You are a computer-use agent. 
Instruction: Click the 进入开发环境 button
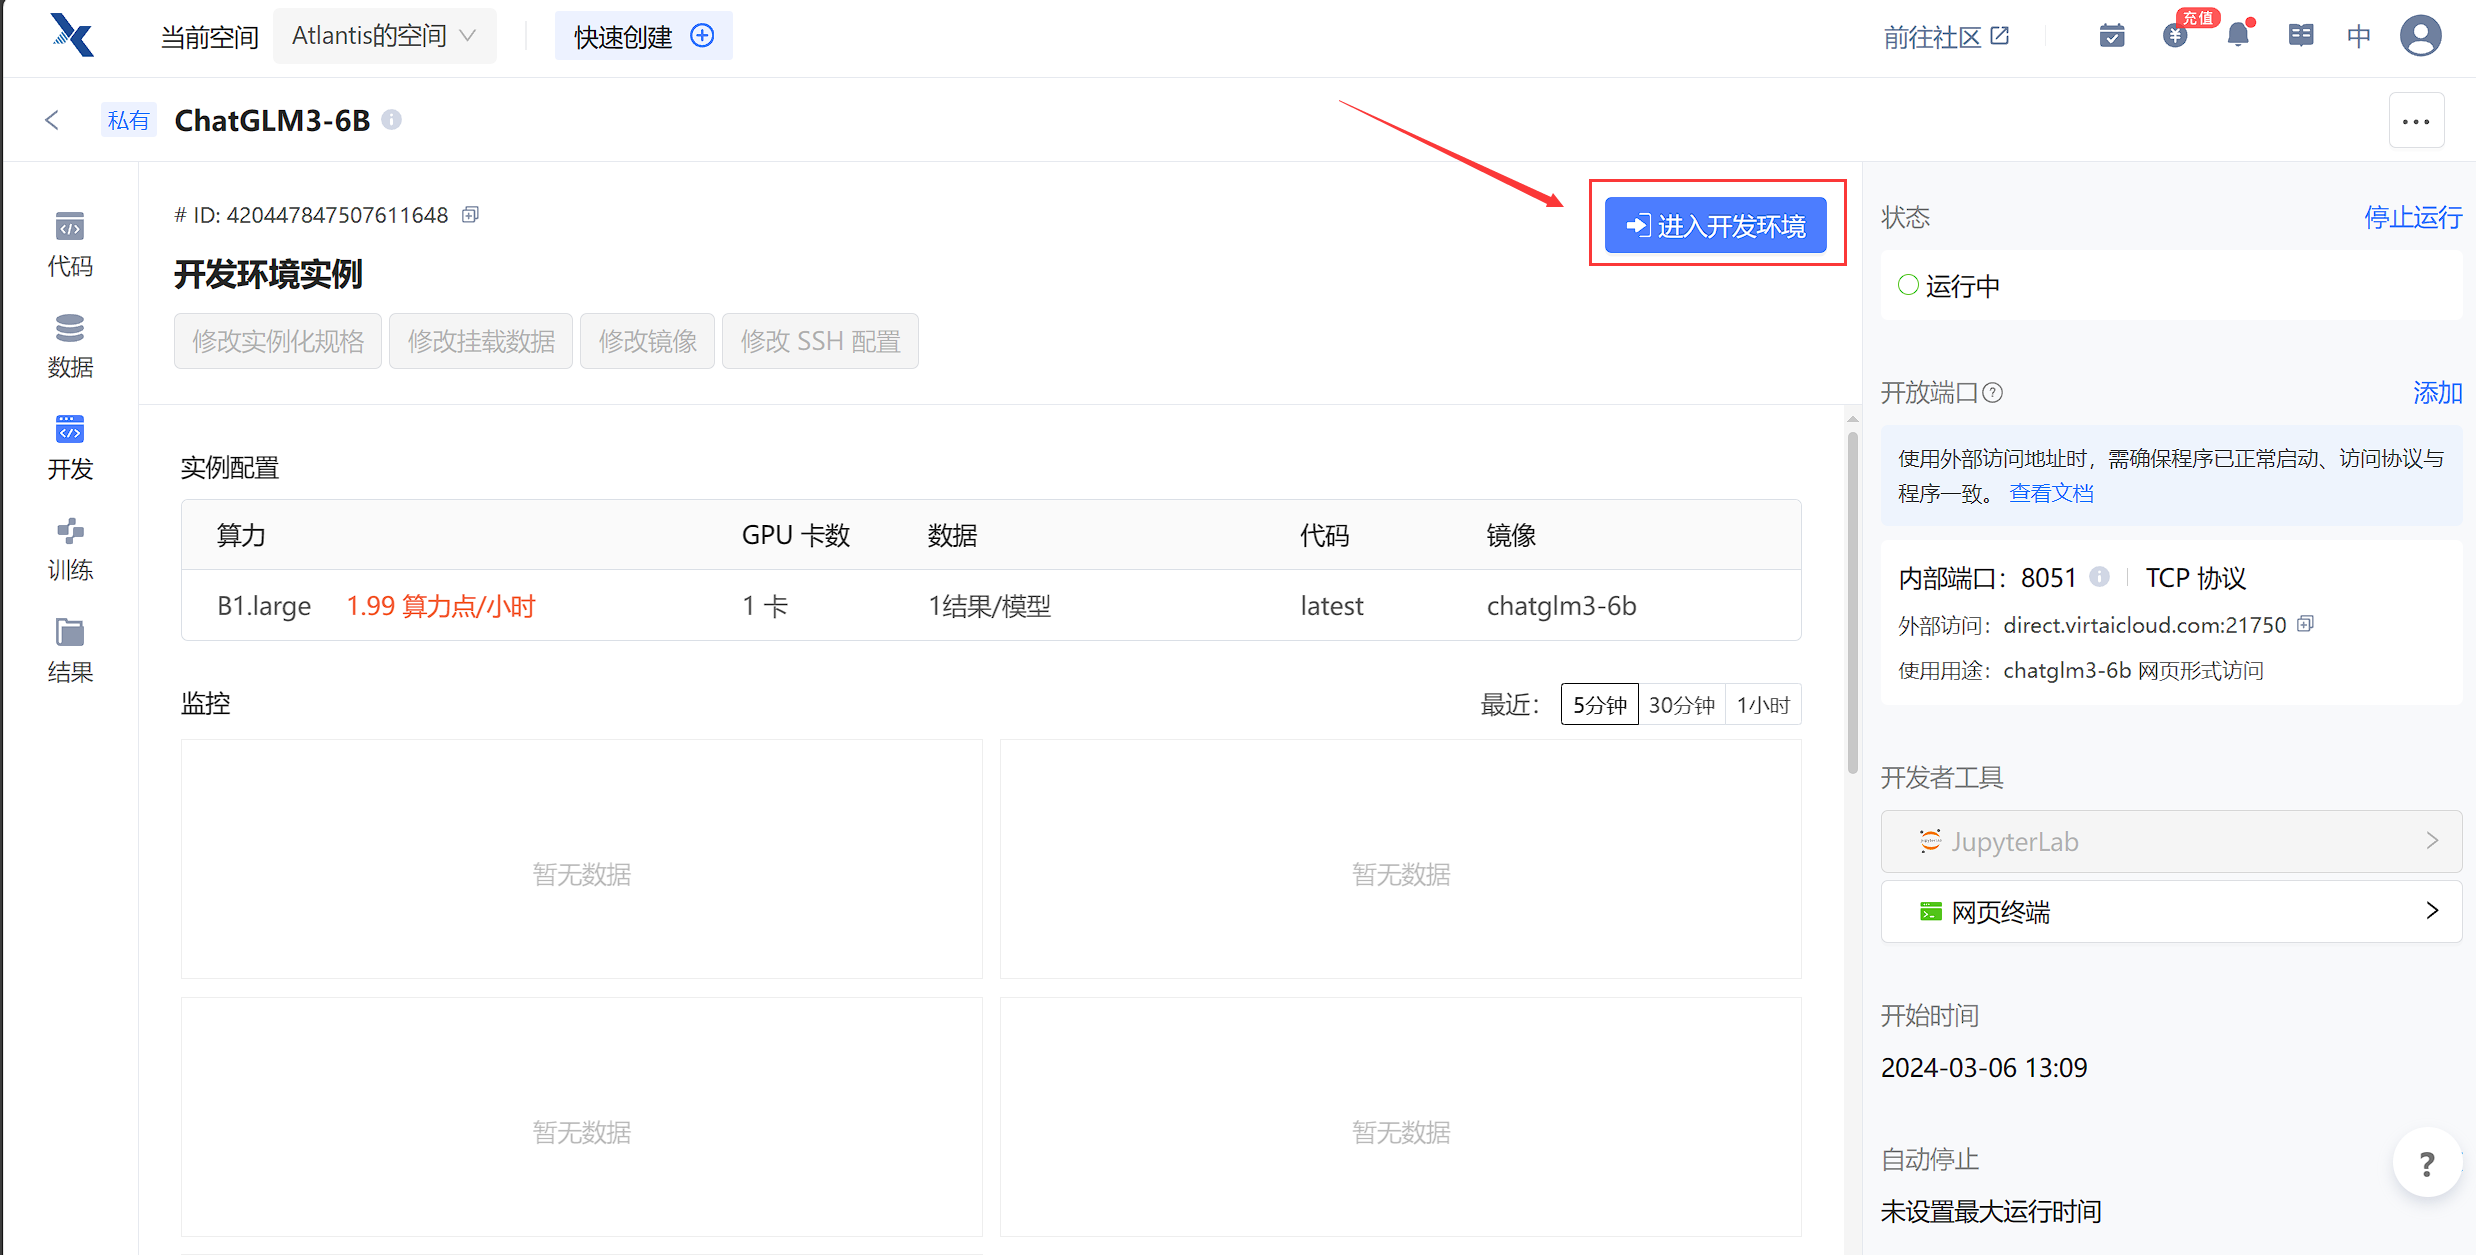(x=1715, y=226)
